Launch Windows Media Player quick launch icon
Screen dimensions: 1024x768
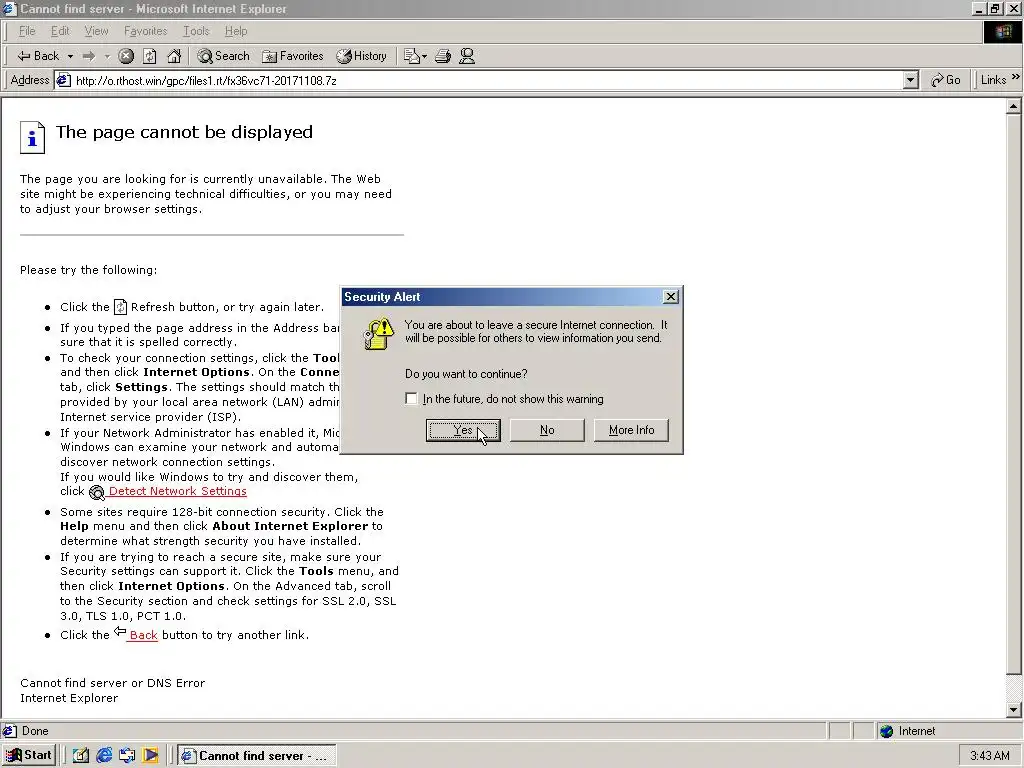[x=150, y=756]
